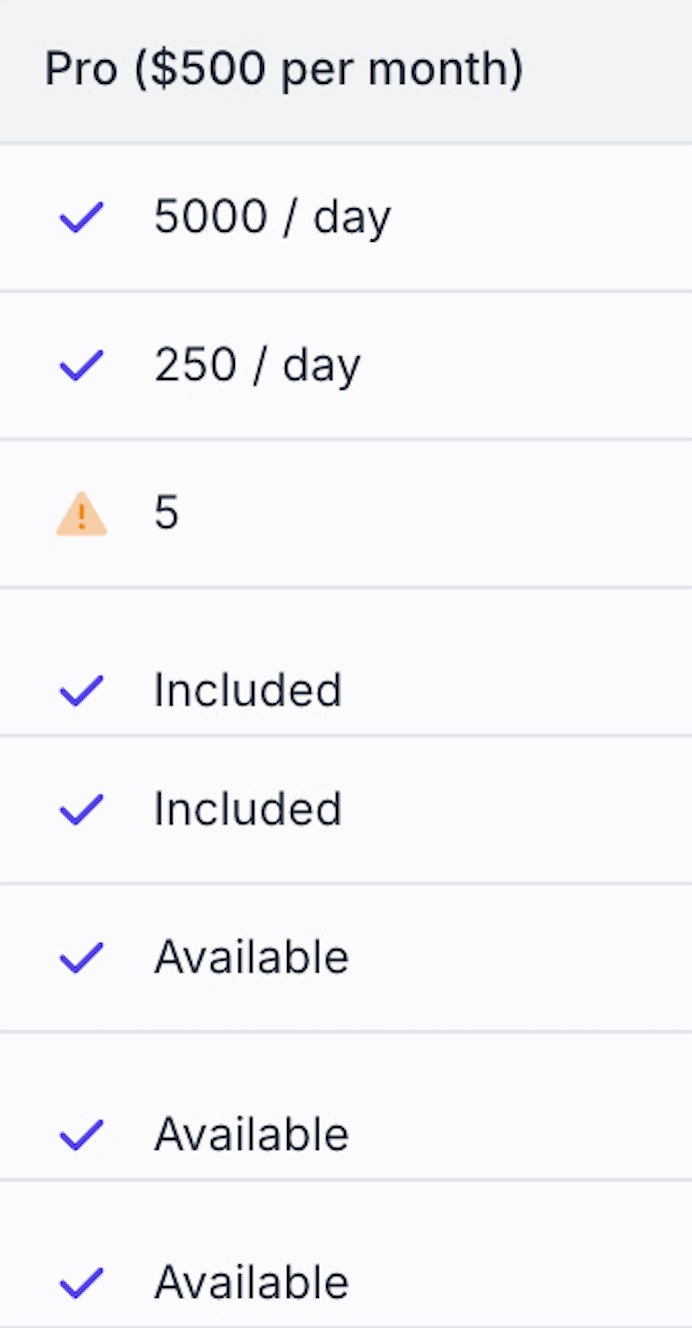
Task: Click the word "Pro" in the header
Action: pyautogui.click(x=80, y=70)
